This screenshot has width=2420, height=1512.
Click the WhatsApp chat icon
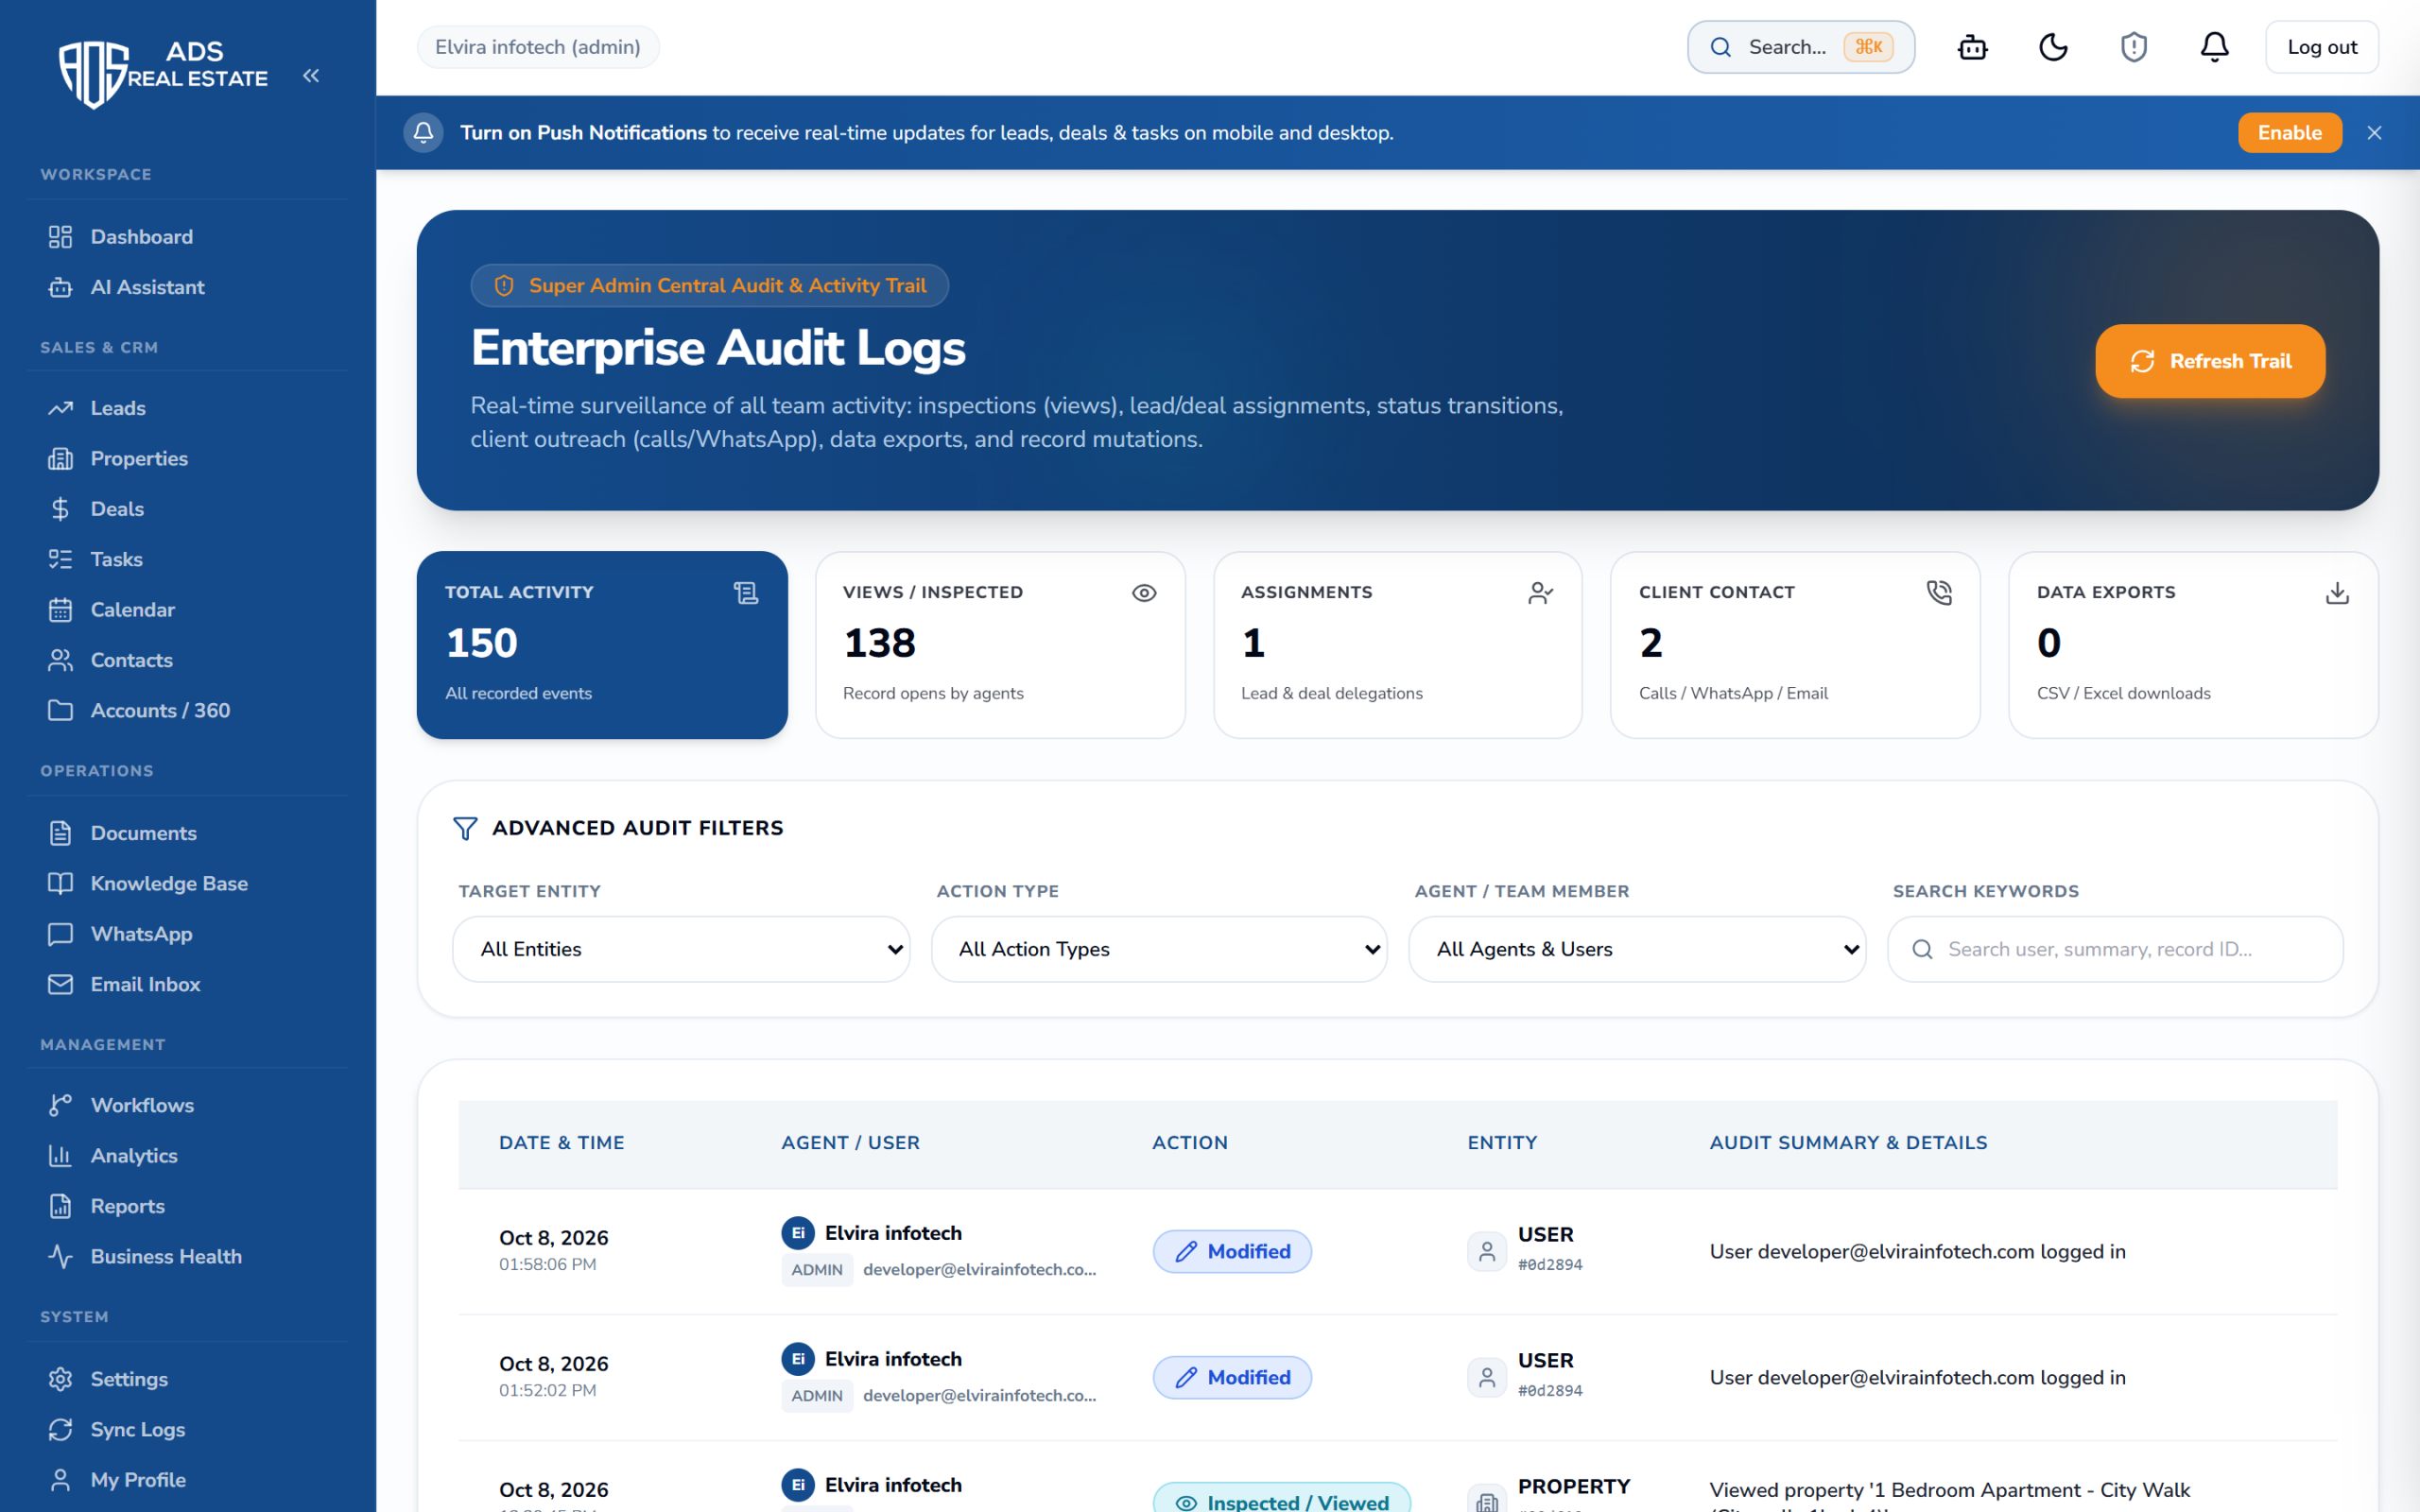click(60, 934)
